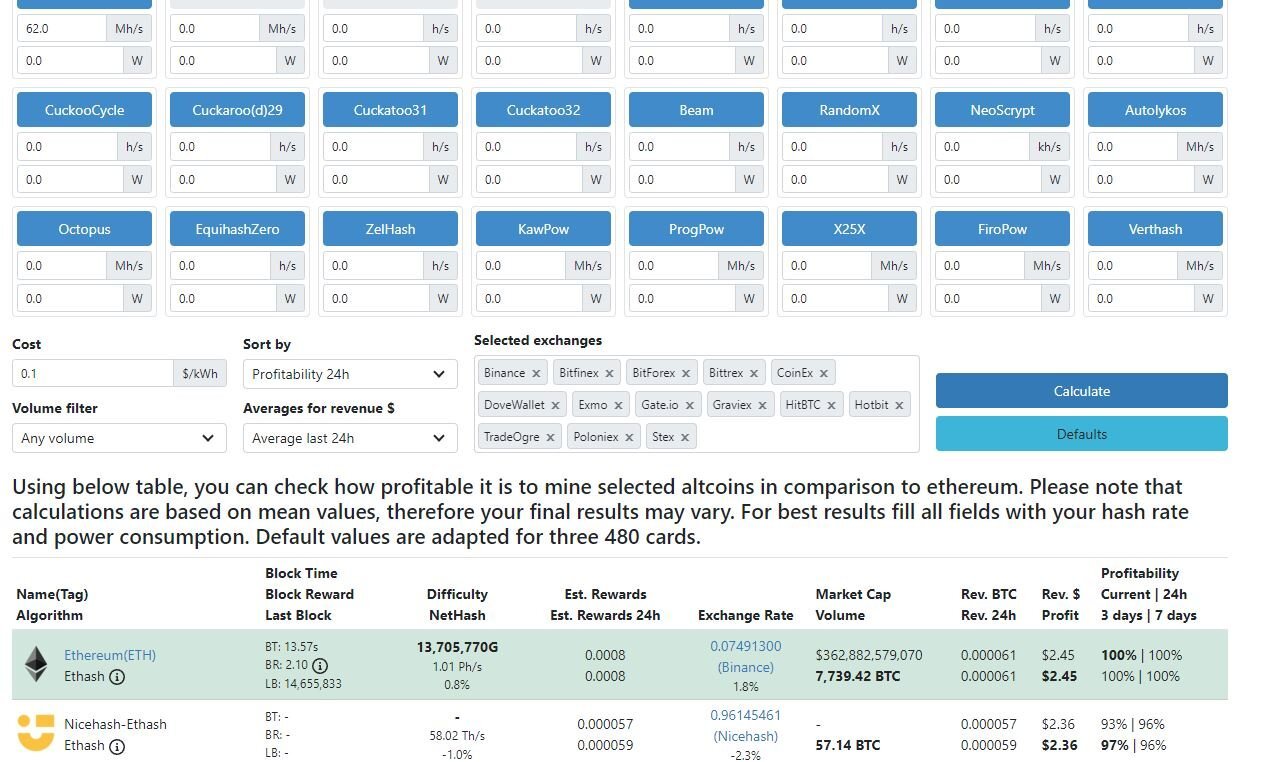The image size is (1266, 762).
Task: Remove Stex exchange tag
Action: (685, 438)
